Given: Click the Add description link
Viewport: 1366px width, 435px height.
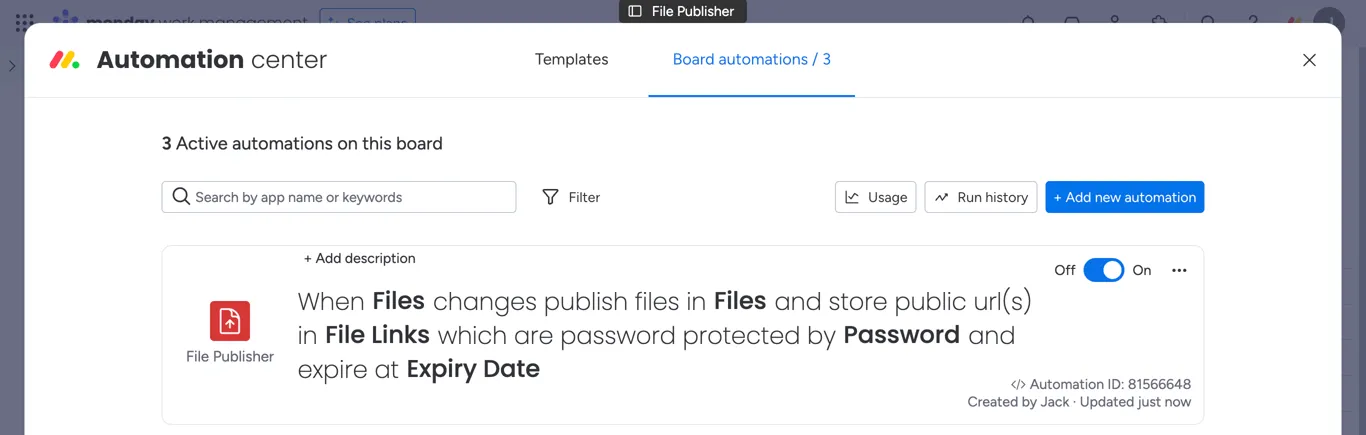Looking at the screenshot, I should [359, 259].
